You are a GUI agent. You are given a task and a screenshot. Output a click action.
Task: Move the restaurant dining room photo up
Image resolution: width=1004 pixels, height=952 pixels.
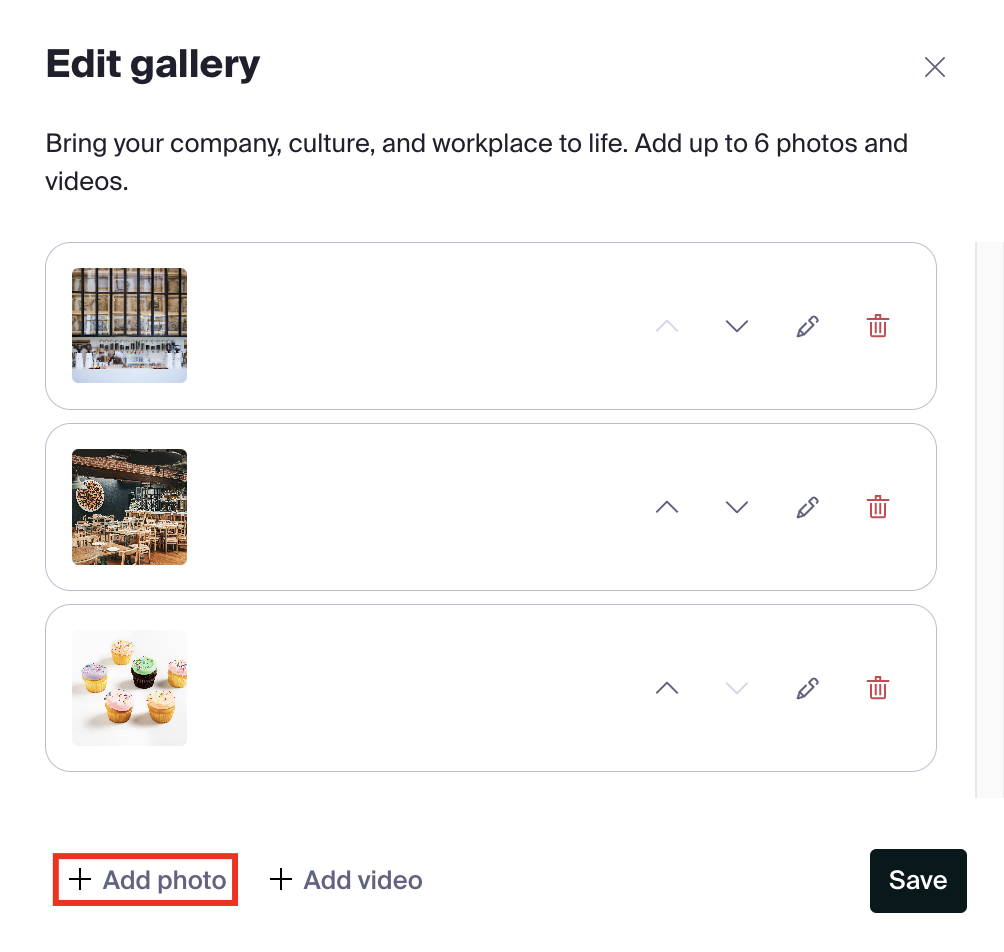coord(667,507)
